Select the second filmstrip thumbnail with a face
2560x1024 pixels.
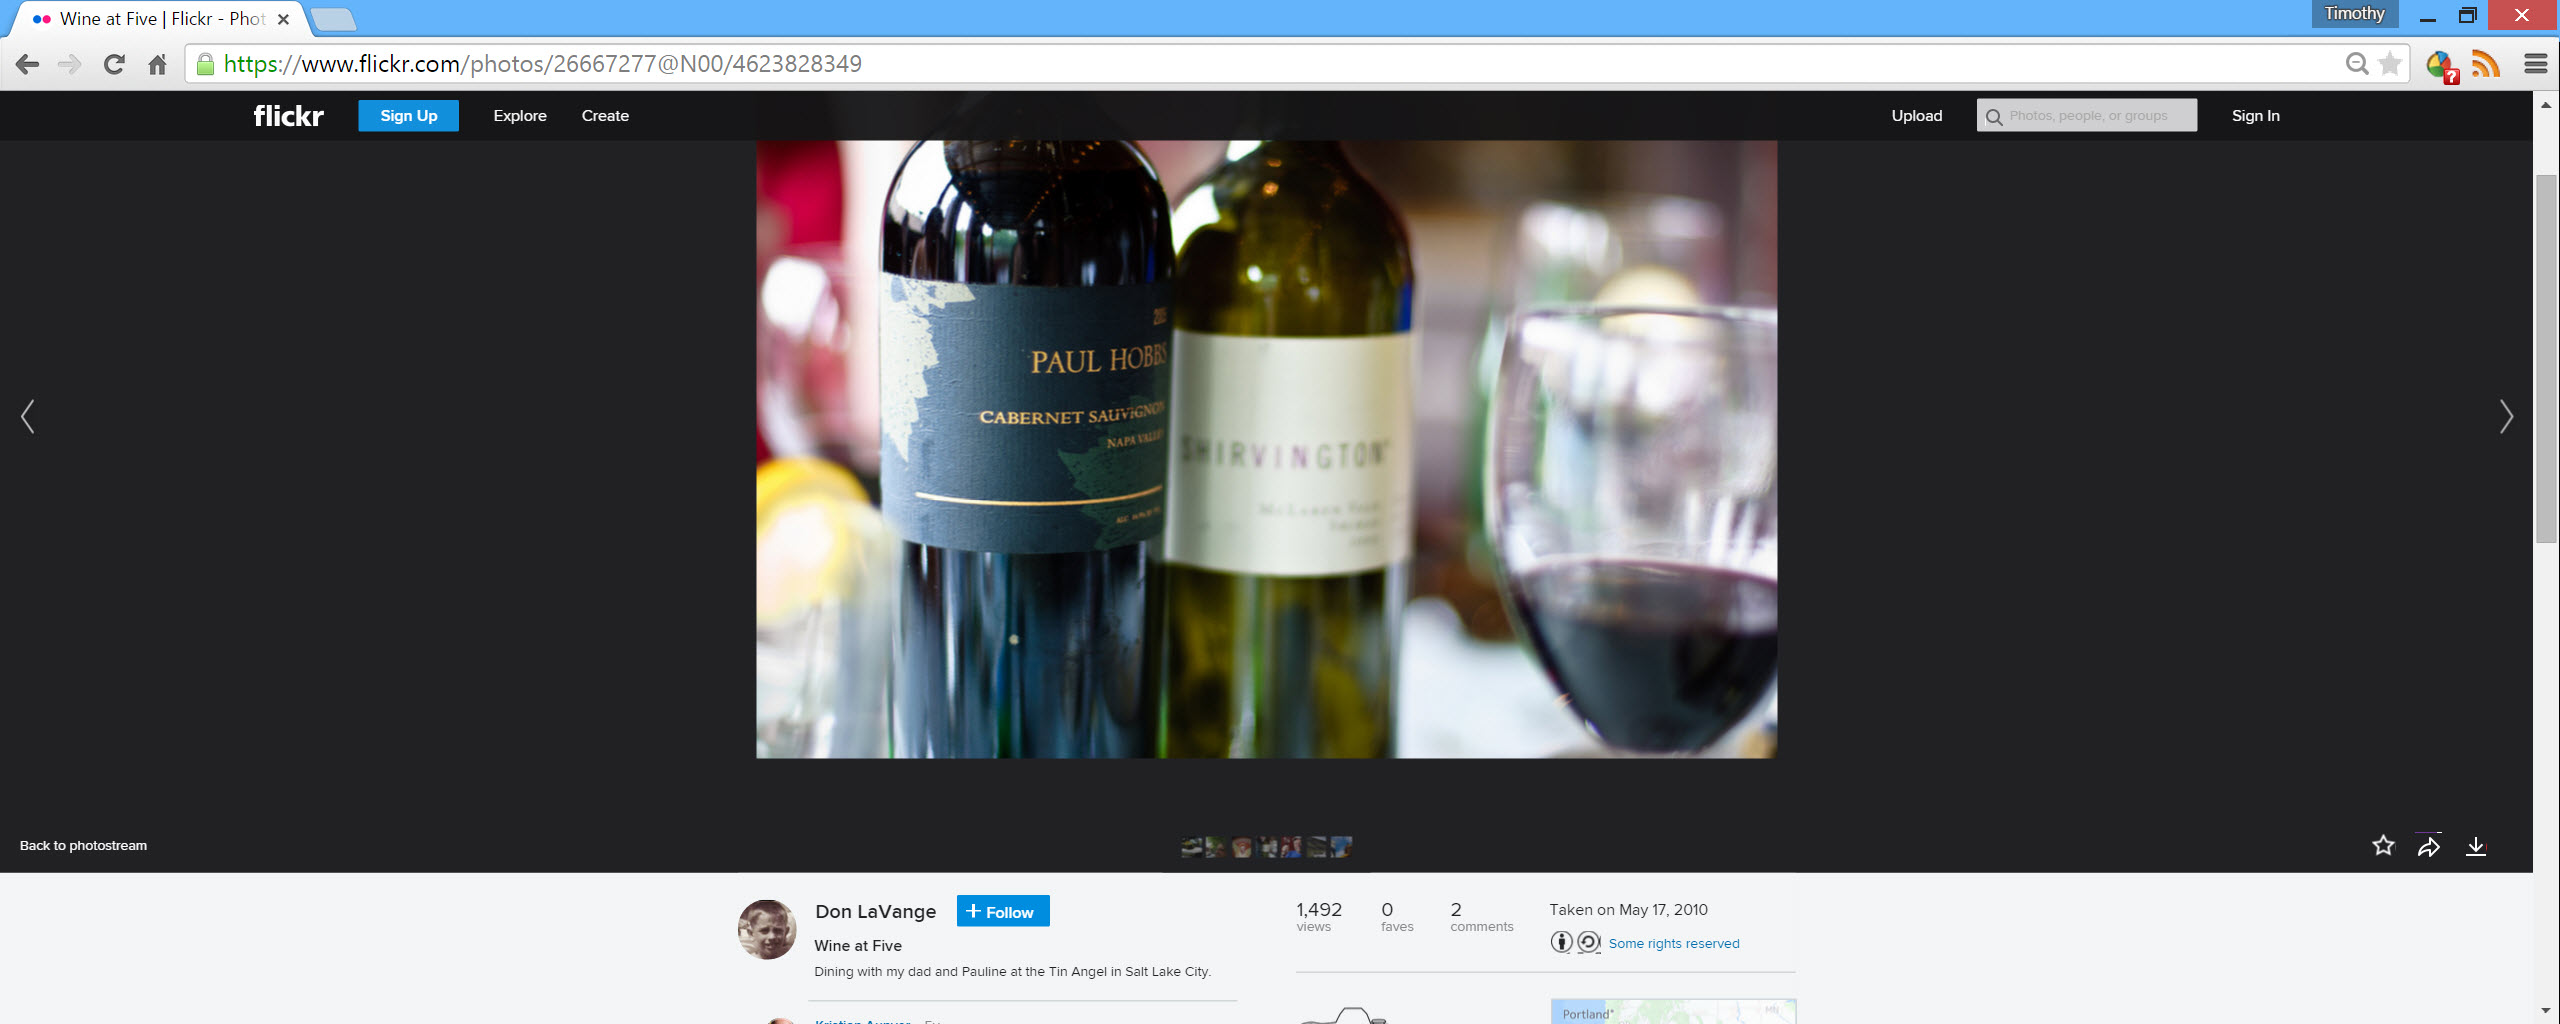[1215, 847]
